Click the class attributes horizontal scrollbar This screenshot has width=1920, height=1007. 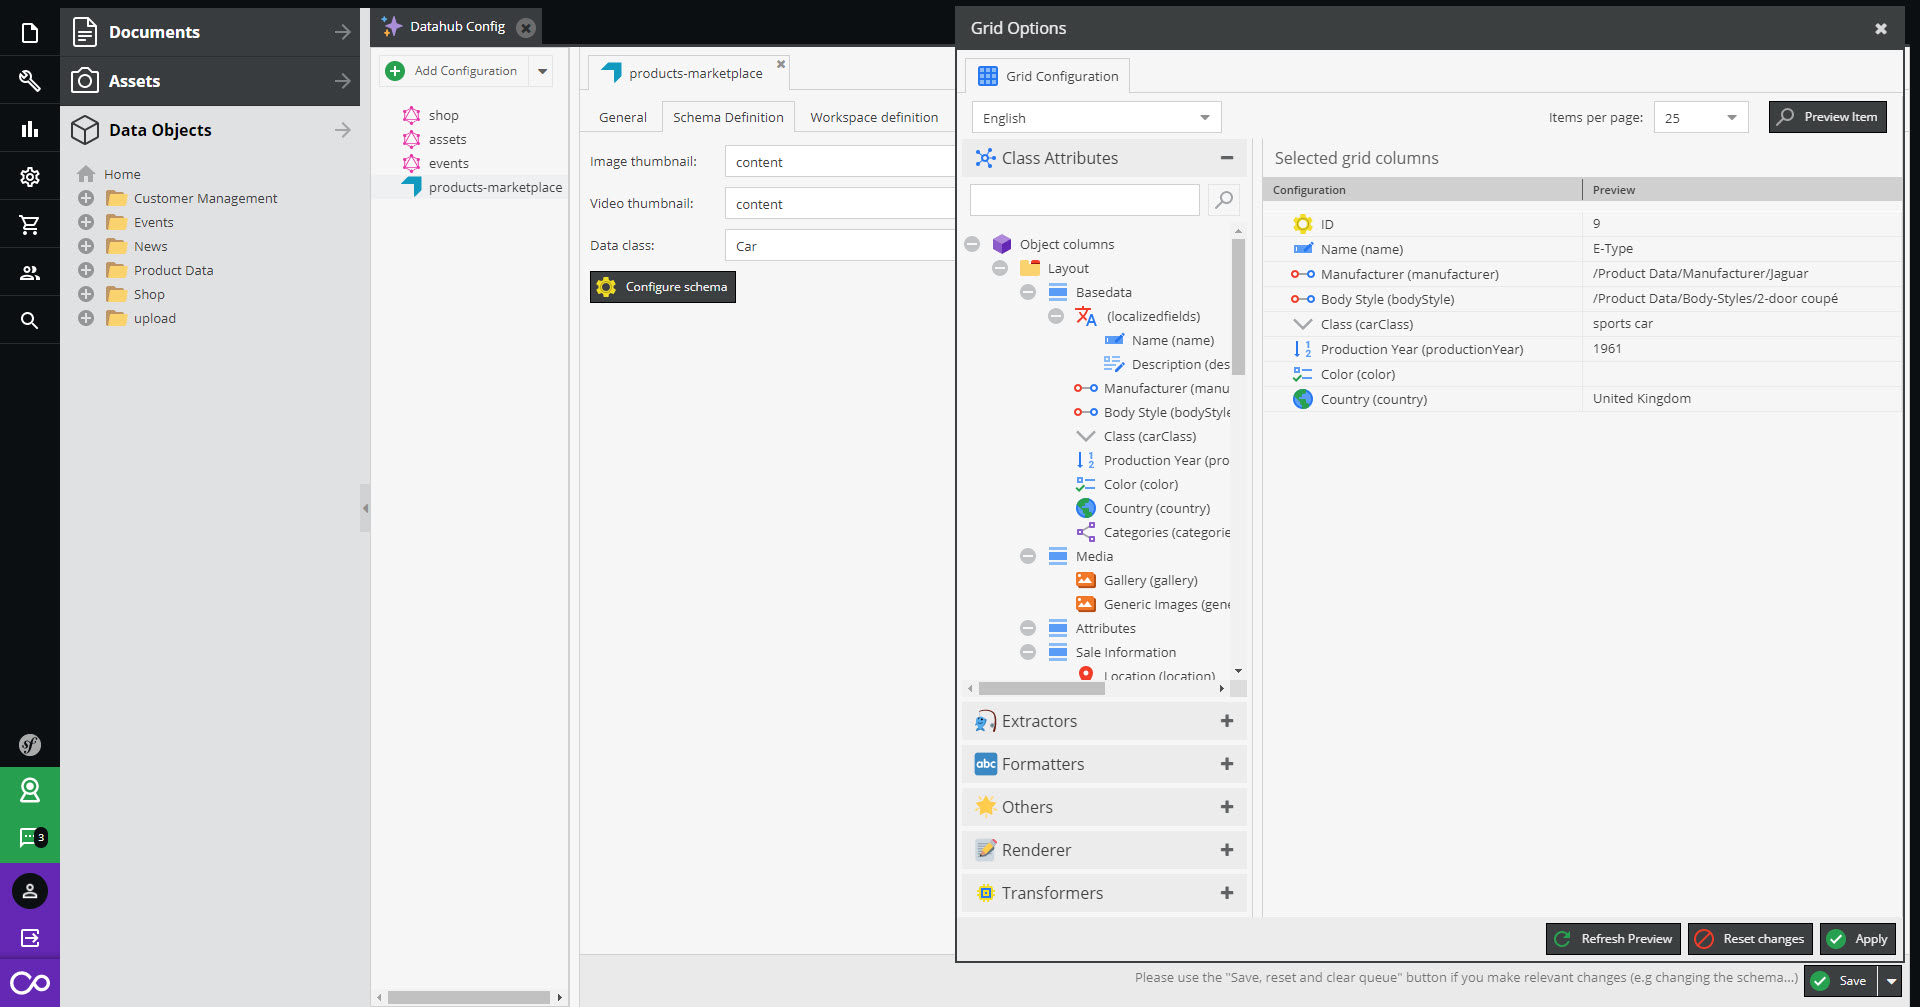(1096, 688)
